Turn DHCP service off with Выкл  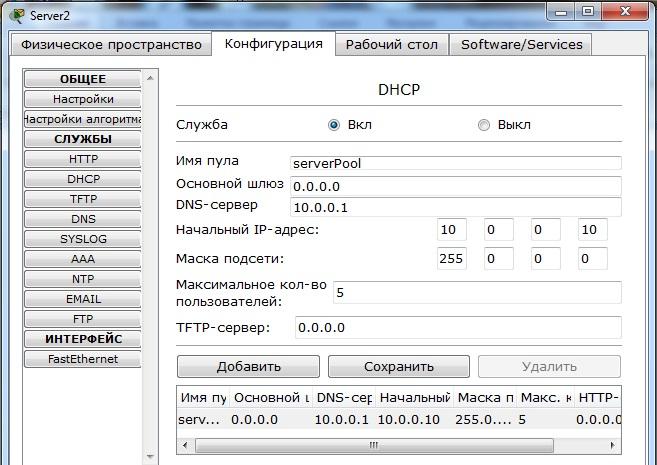coord(484,125)
